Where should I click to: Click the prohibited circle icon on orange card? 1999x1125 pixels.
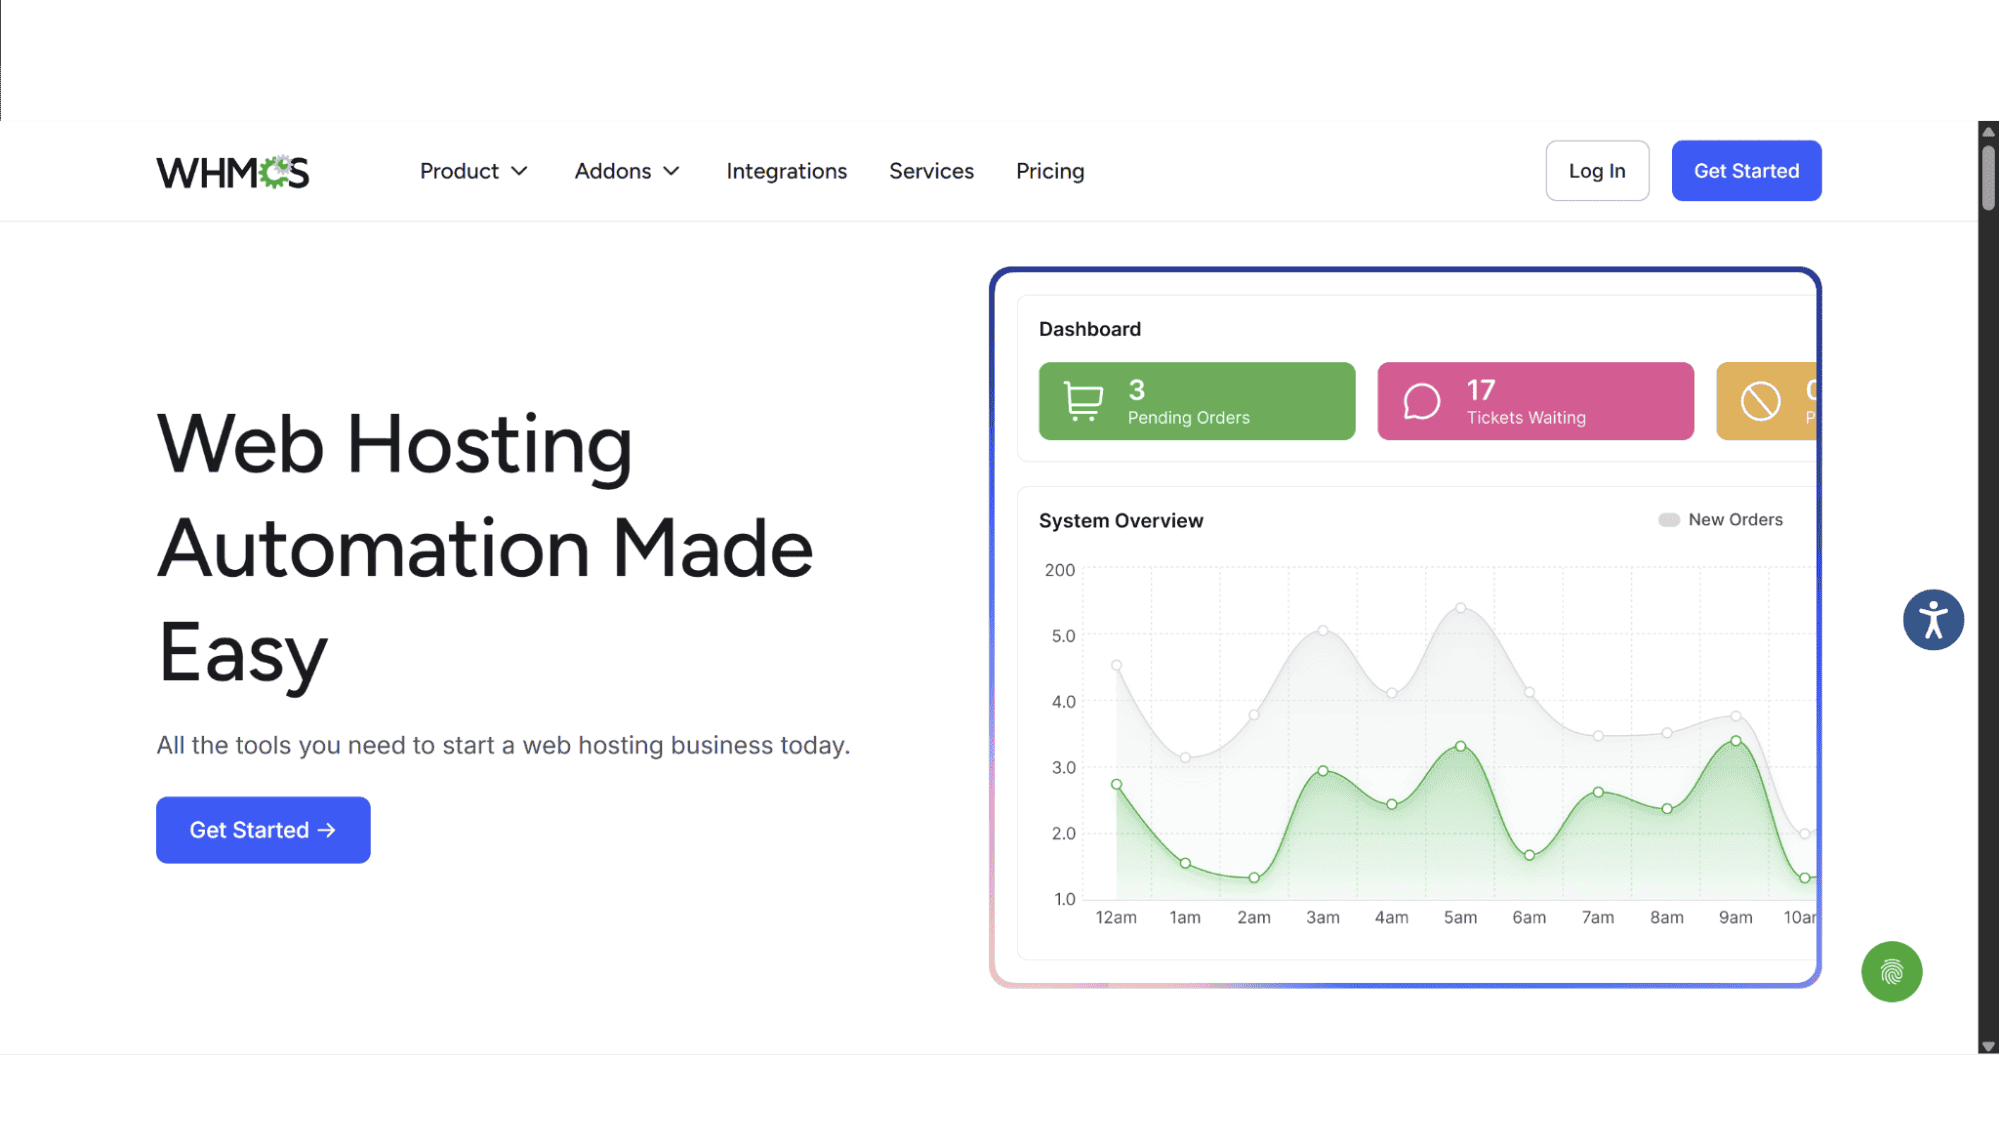pos(1760,401)
